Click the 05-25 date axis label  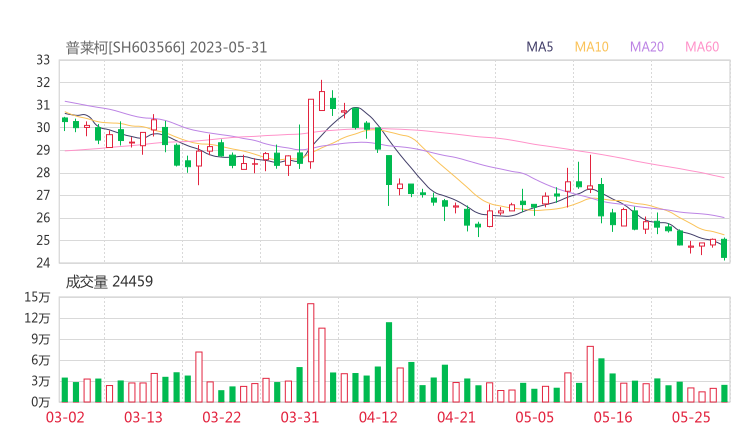(x=691, y=417)
